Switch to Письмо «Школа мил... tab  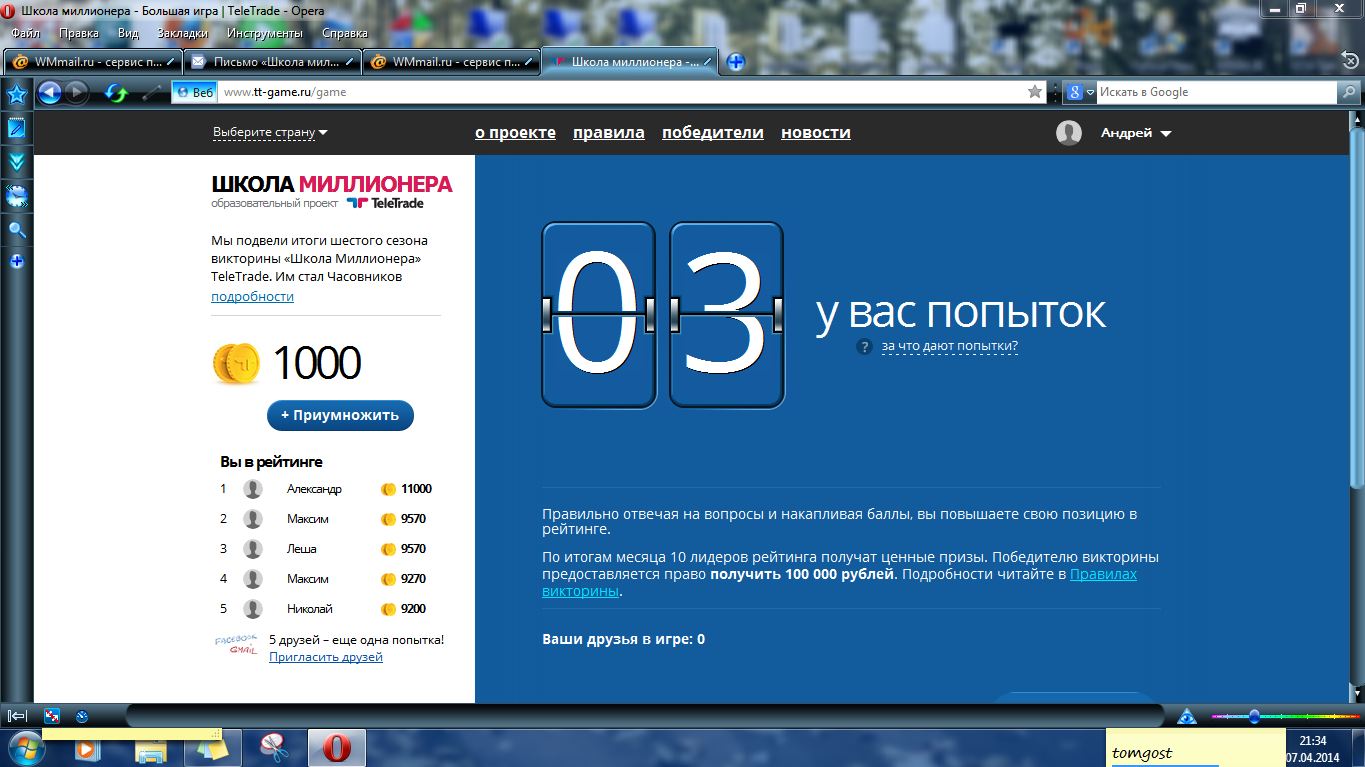point(272,62)
